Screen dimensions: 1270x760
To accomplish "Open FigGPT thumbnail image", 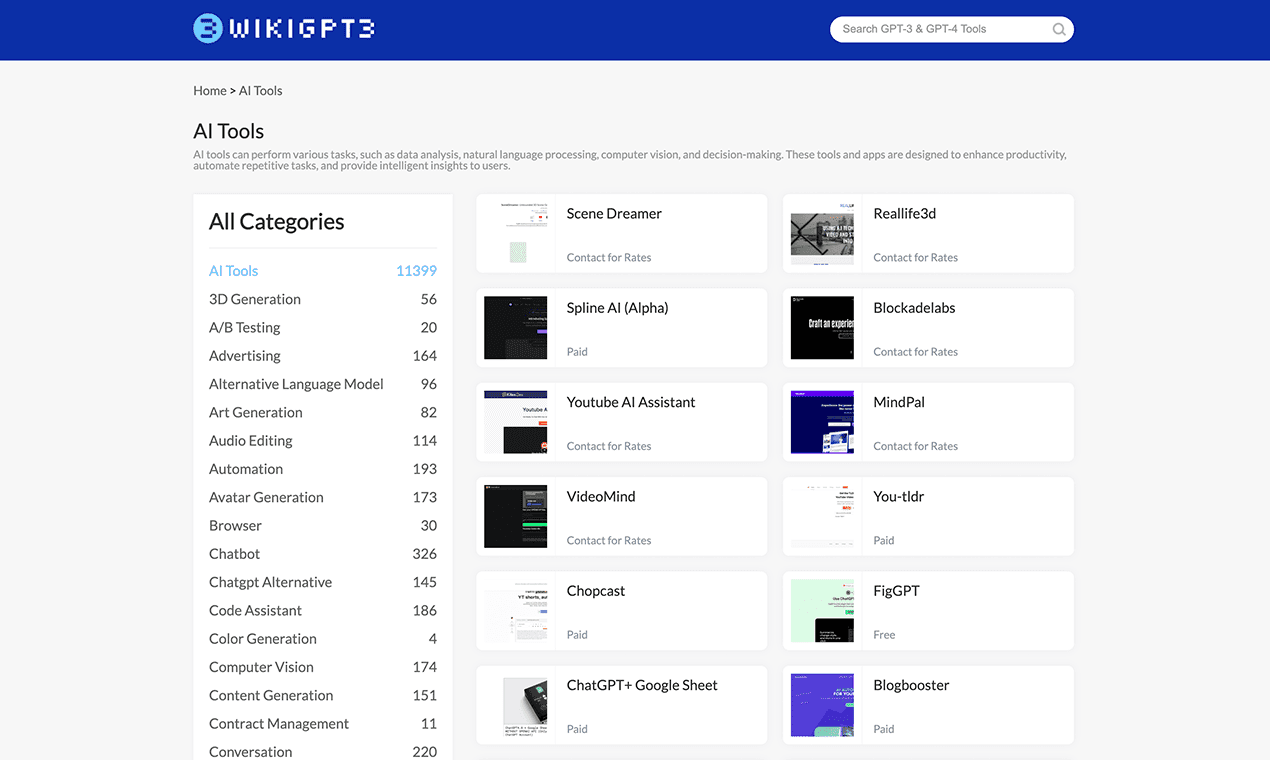I will coord(822,610).
